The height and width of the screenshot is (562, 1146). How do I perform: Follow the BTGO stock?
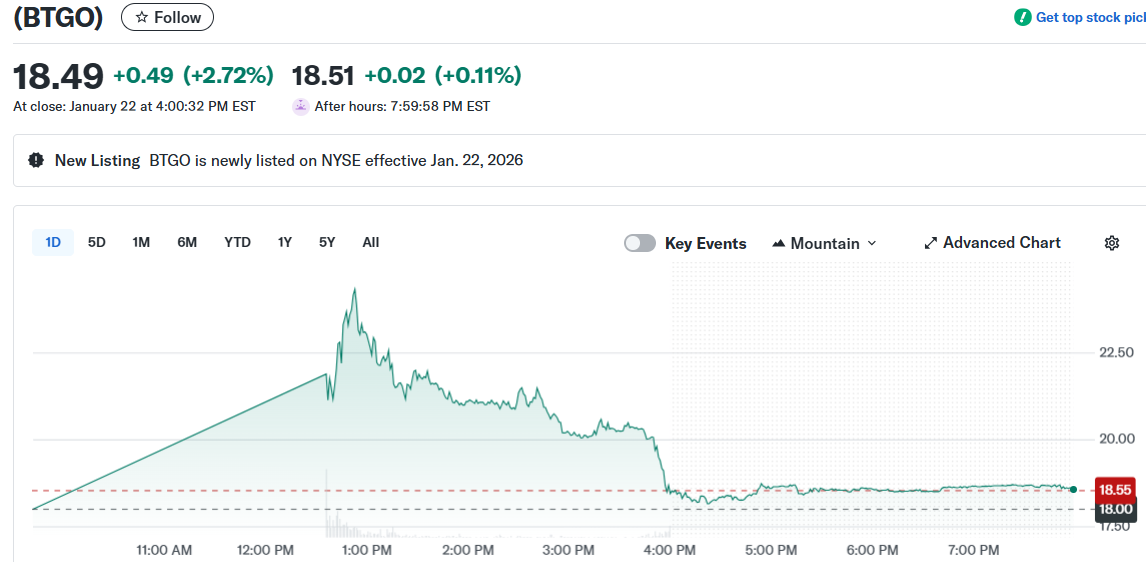coord(167,17)
